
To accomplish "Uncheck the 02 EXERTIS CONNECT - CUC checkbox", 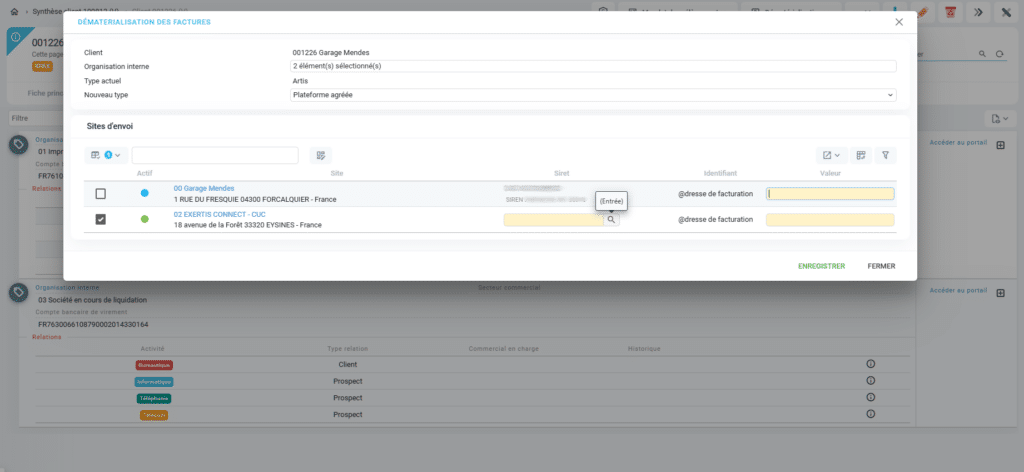I will coord(101,220).
